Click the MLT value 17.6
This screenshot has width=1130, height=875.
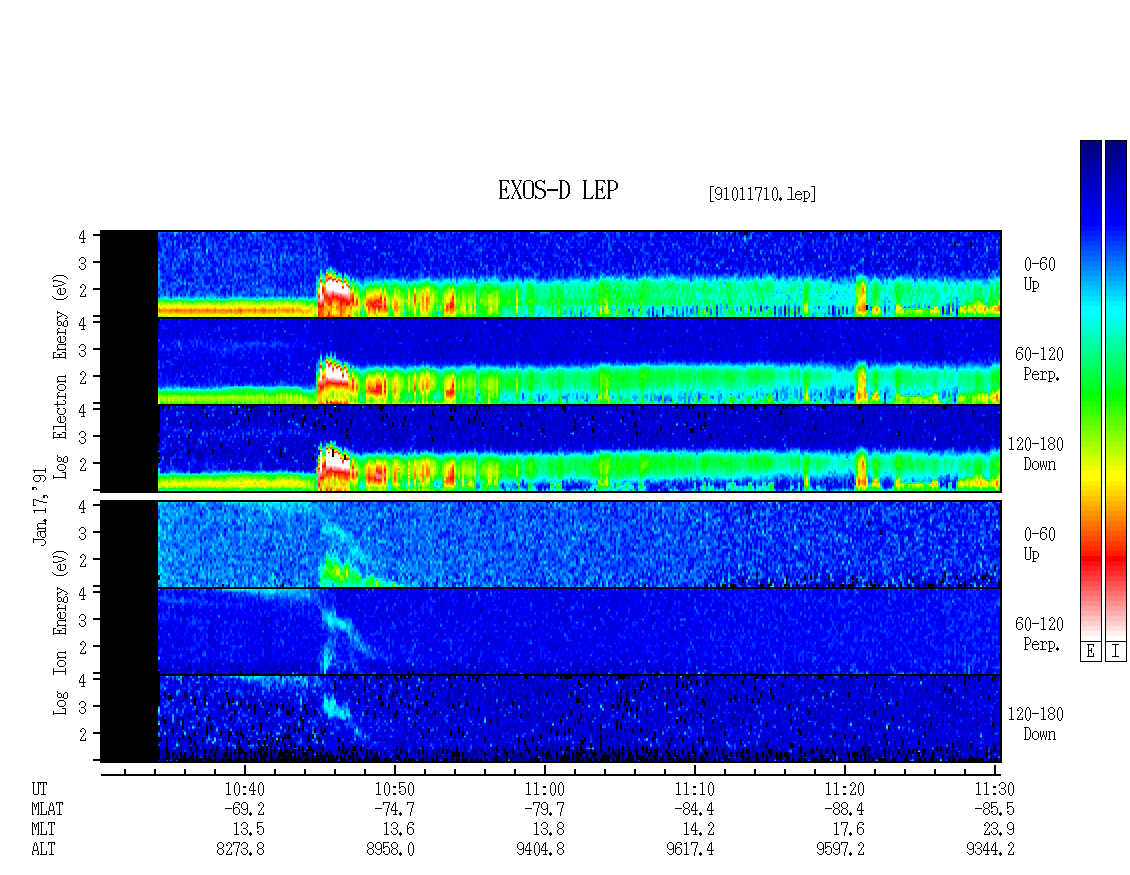pos(848,830)
